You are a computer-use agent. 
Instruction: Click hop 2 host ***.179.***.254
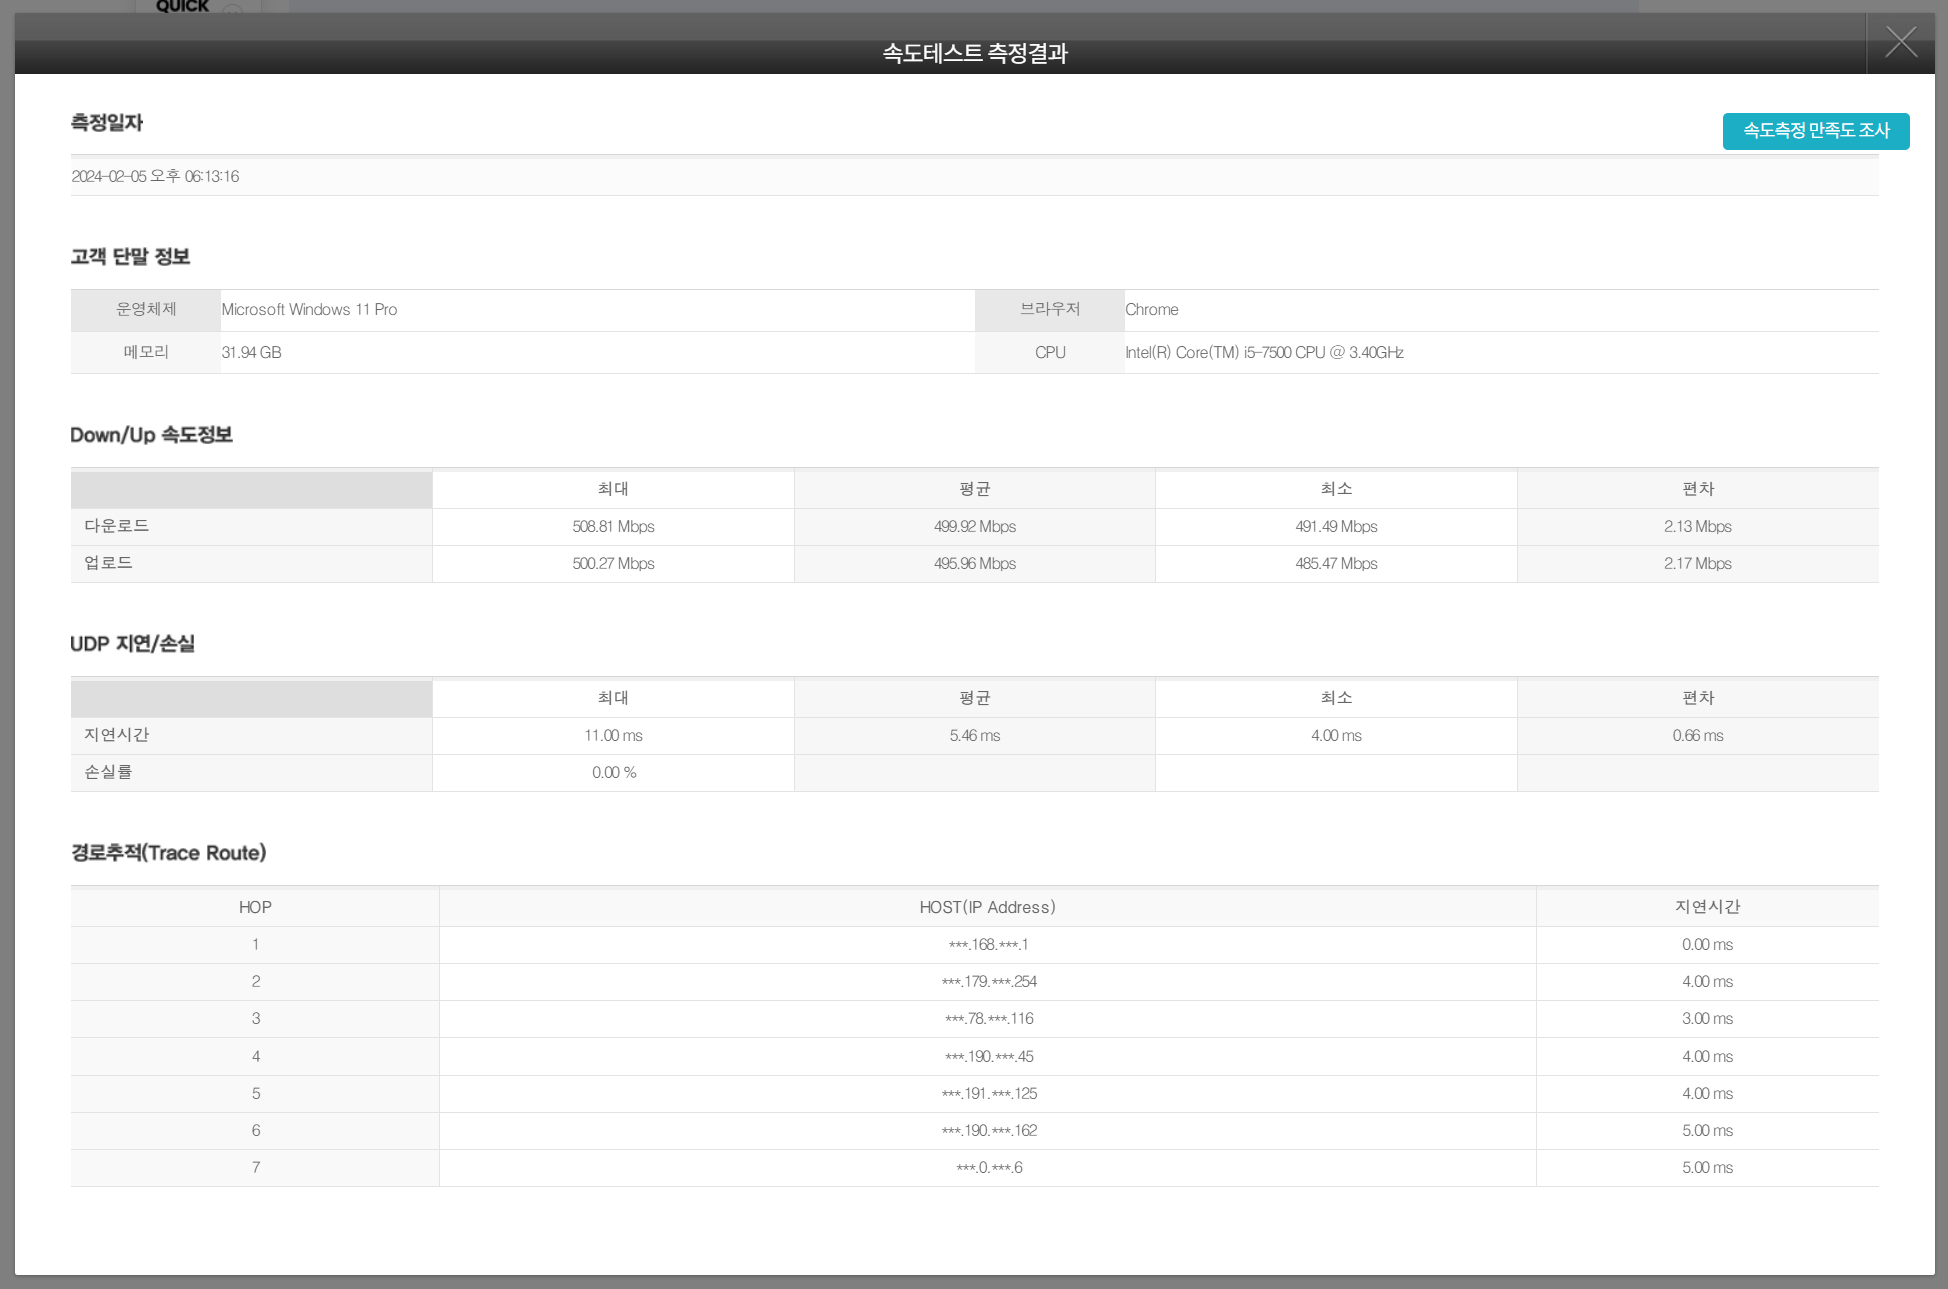coord(988,982)
